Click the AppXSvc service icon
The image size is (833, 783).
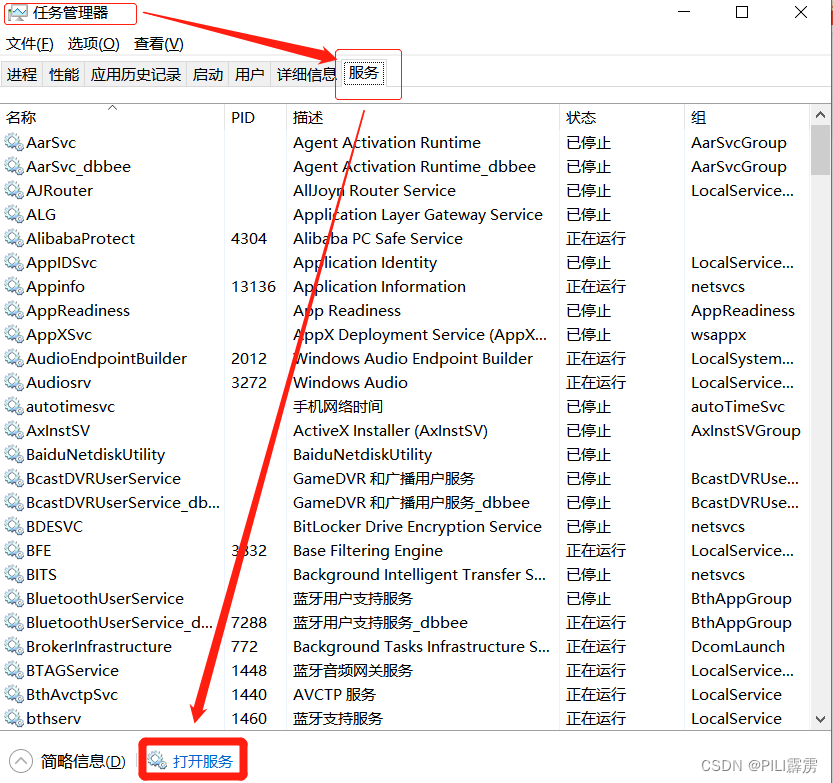point(14,334)
